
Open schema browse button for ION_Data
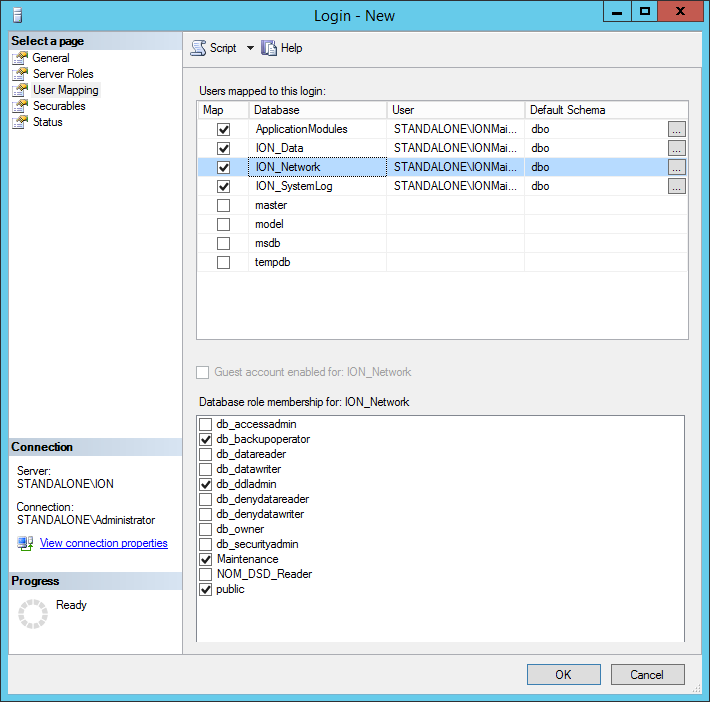tap(676, 148)
